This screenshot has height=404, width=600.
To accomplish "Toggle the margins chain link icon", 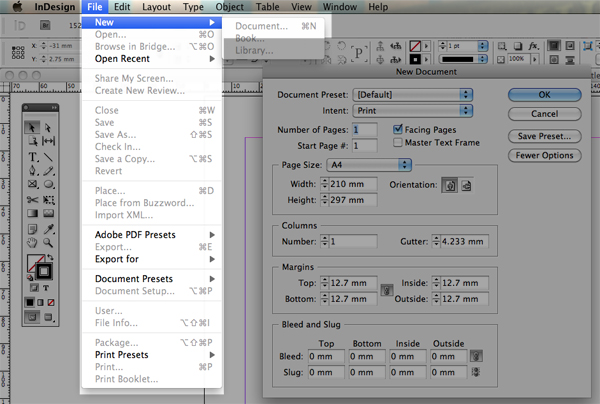I will pos(386,290).
